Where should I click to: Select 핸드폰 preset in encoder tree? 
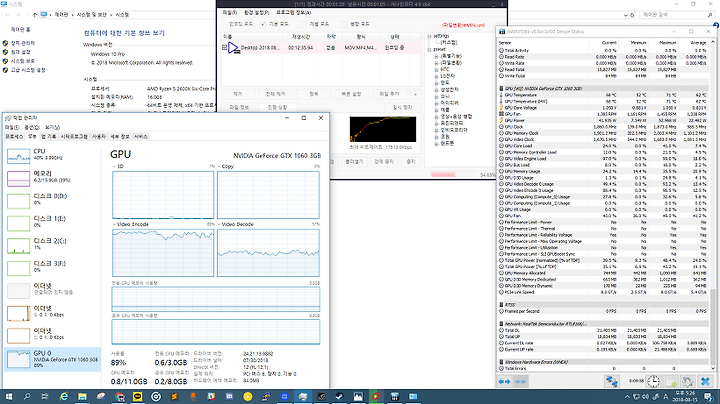447,143
